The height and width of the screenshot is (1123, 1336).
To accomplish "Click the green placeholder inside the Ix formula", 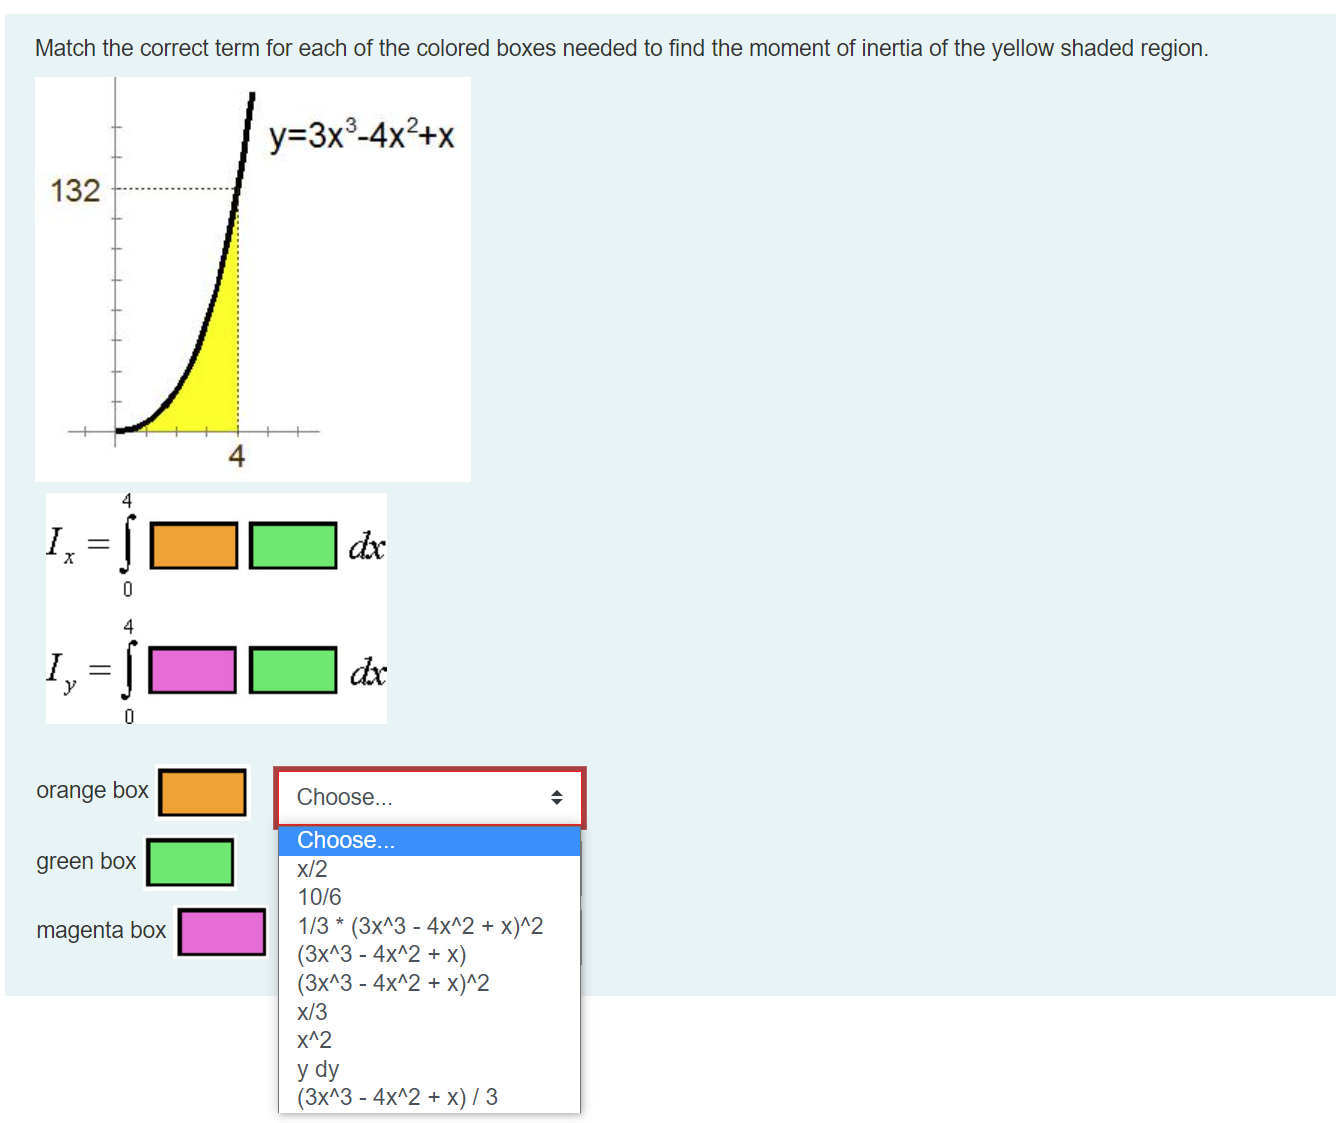I will coord(294,545).
